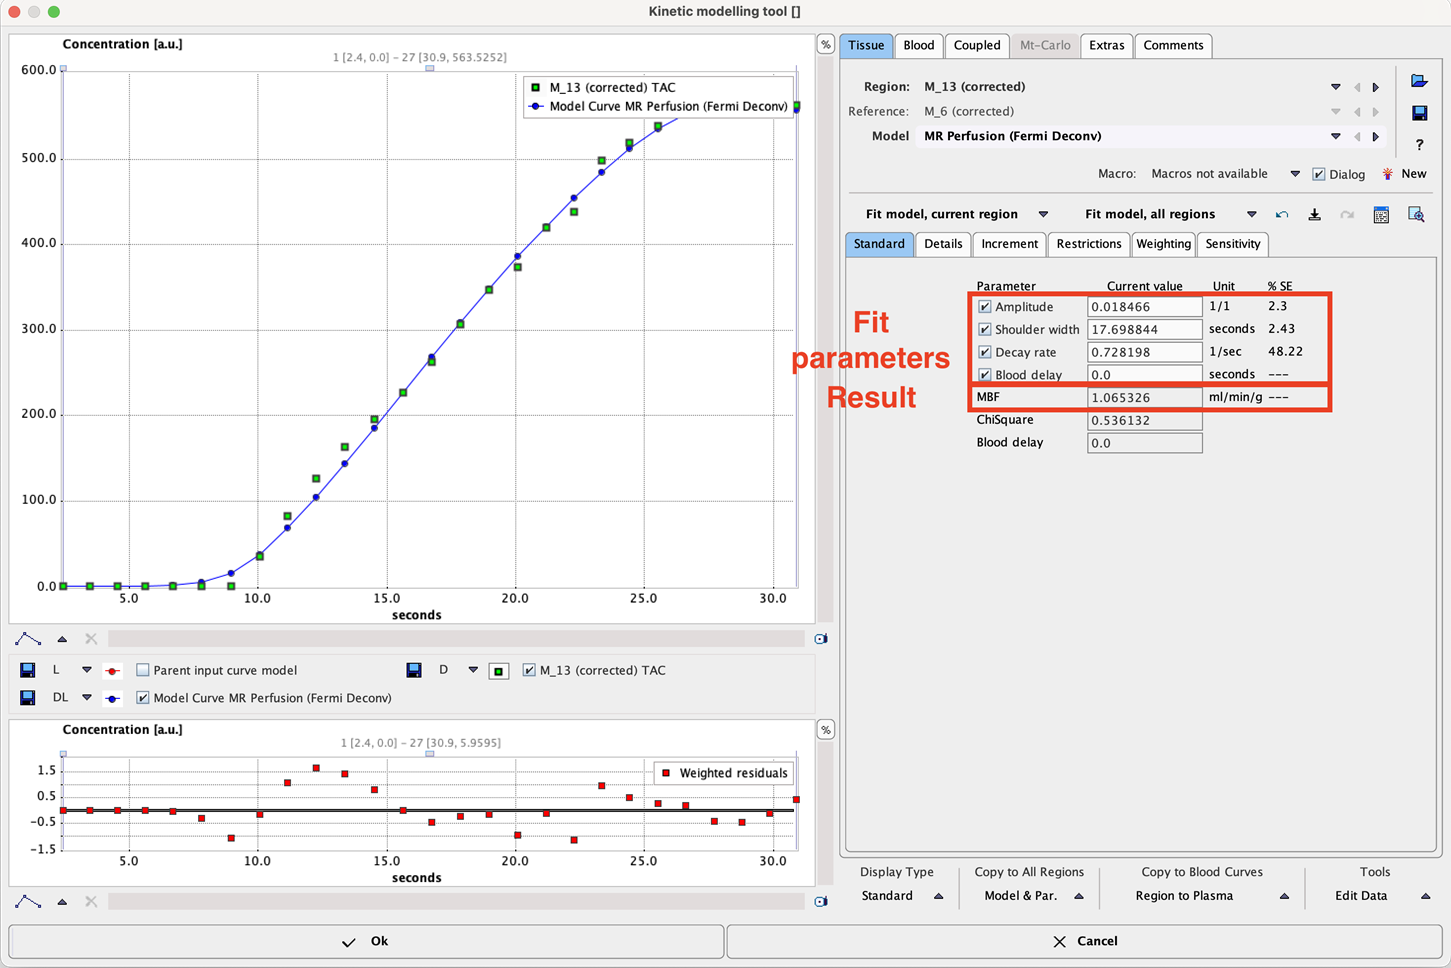This screenshot has width=1451, height=968.
Task: Toggle the Blood delay fit checkbox
Action: pos(985,375)
